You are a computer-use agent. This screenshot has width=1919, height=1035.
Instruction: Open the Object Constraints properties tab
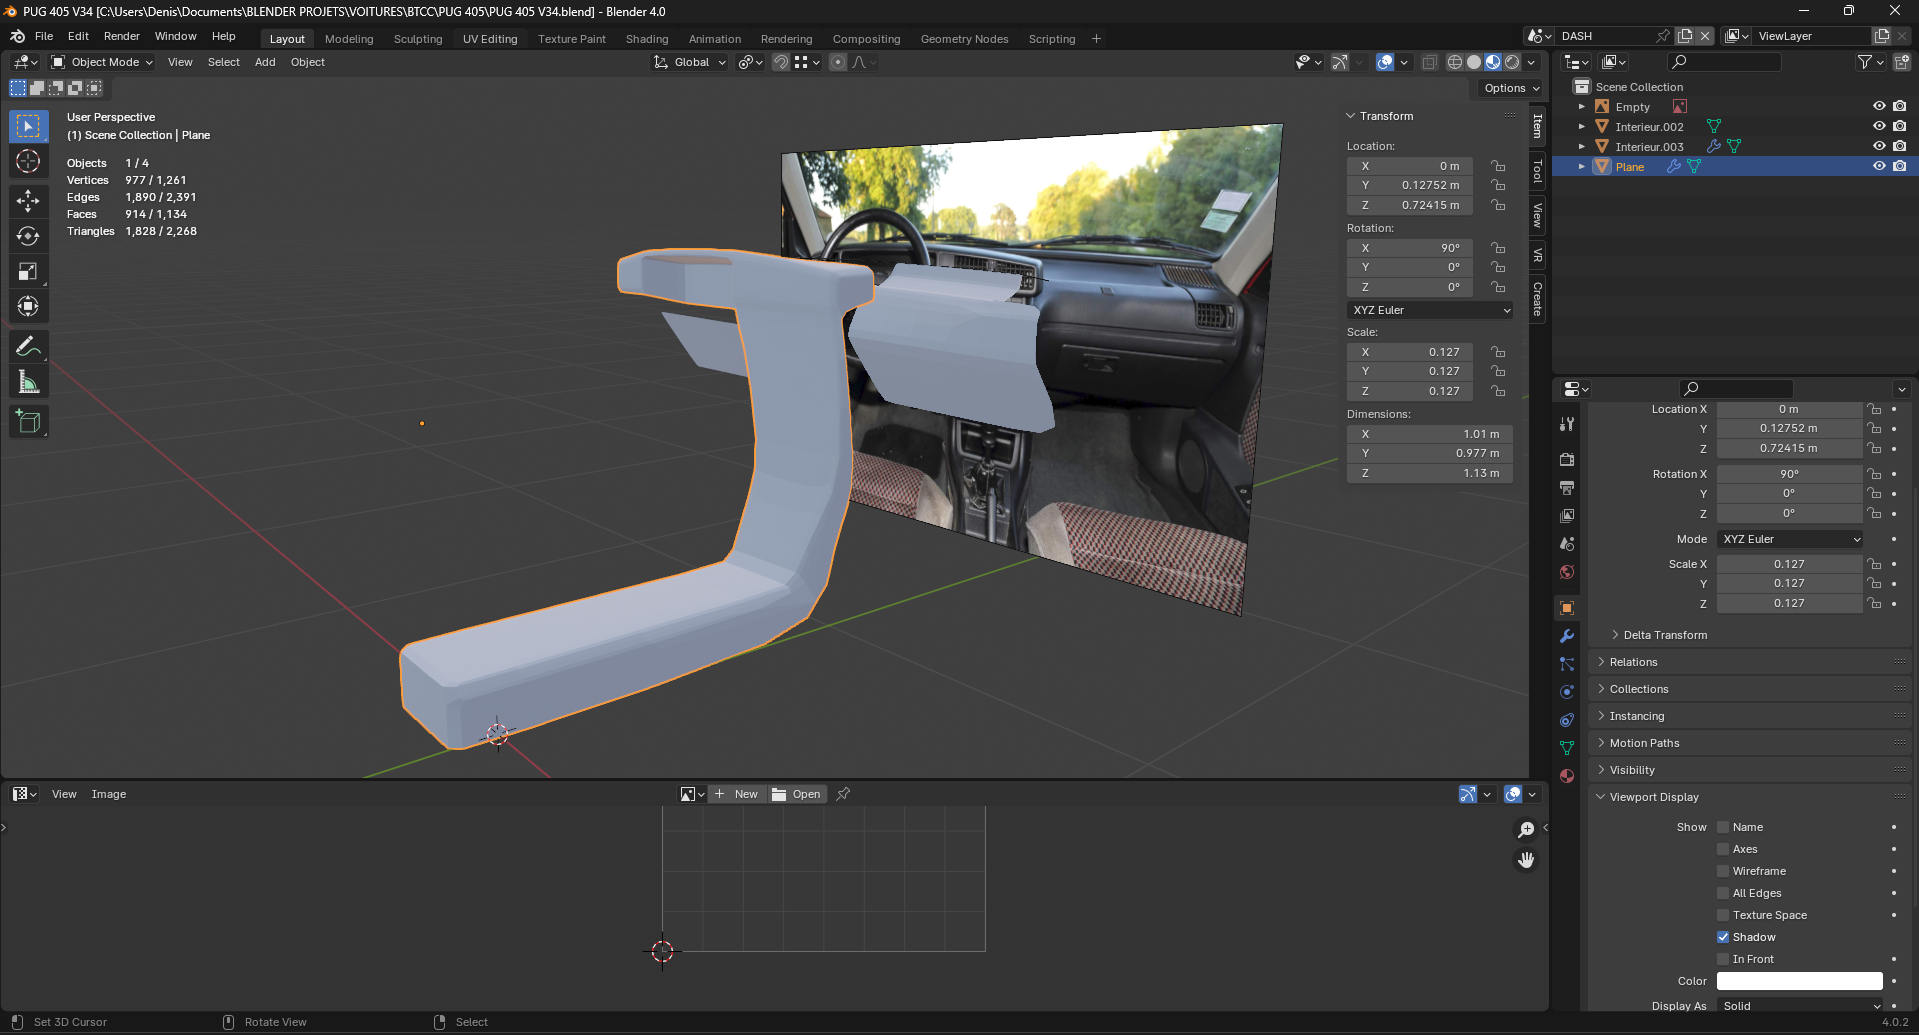1567,720
